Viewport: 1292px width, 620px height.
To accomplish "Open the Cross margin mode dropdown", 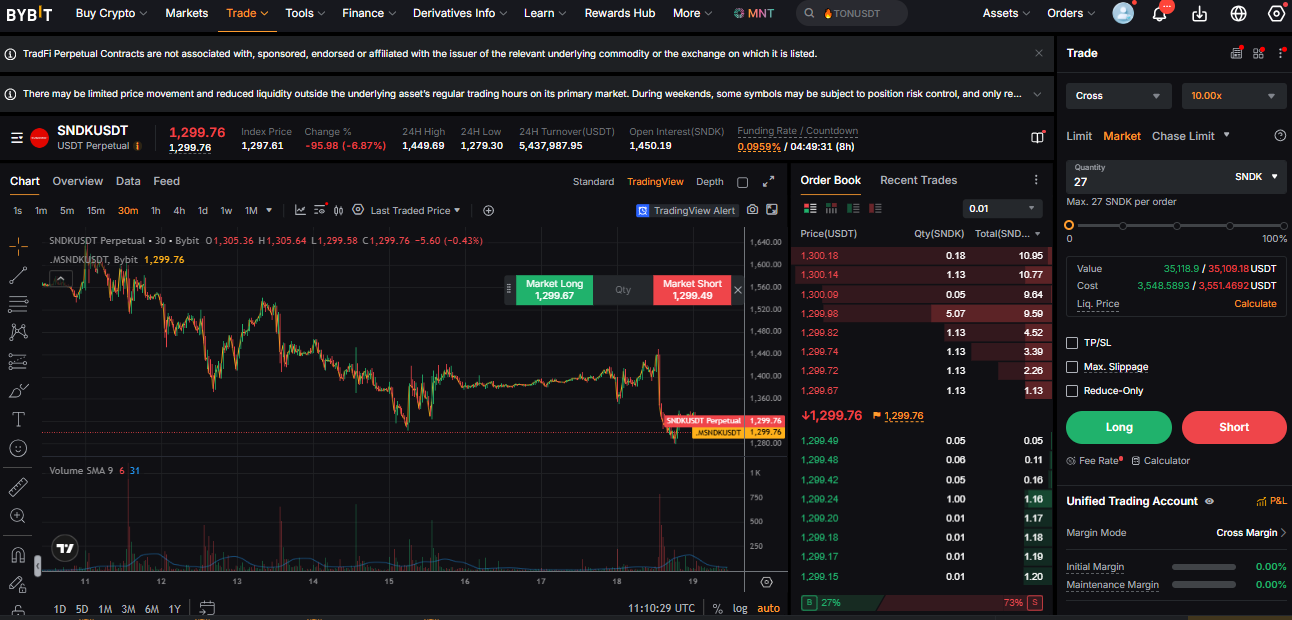I will (1118, 96).
